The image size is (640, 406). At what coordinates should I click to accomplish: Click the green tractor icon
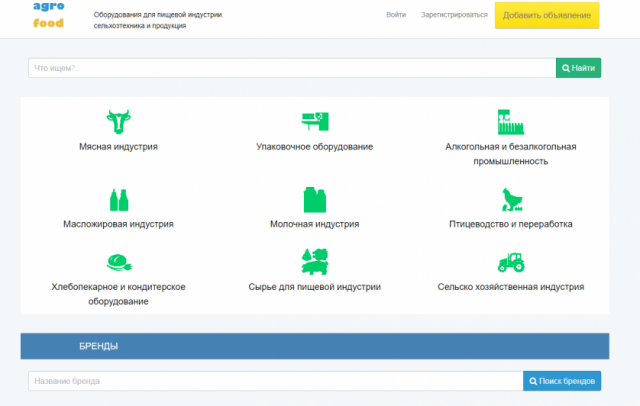(x=511, y=262)
